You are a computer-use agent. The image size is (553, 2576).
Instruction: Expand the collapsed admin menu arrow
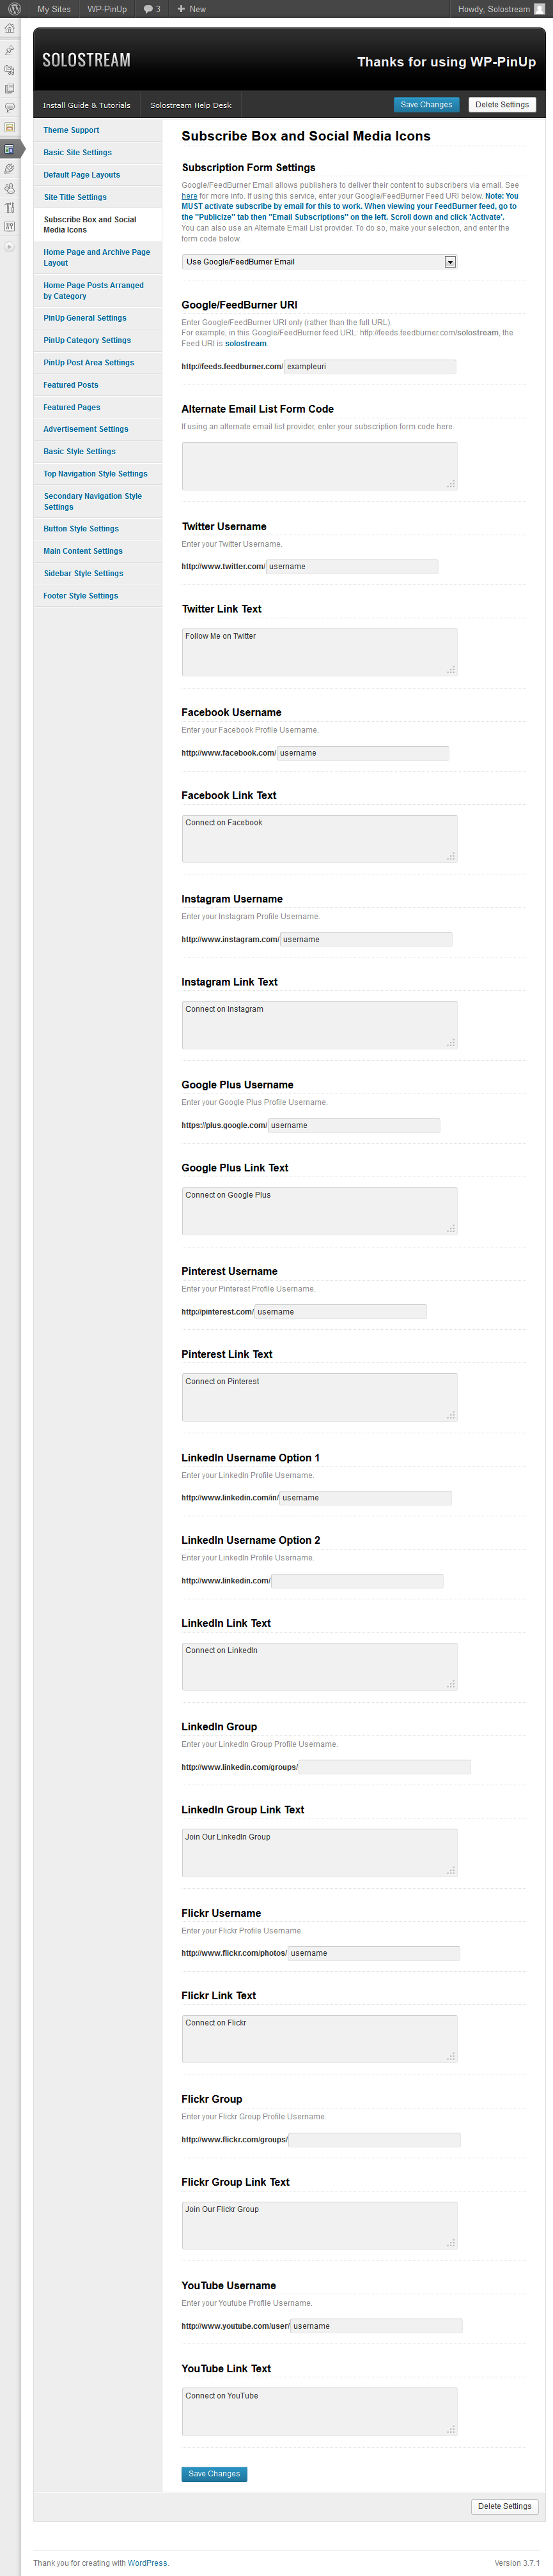pyautogui.click(x=10, y=247)
